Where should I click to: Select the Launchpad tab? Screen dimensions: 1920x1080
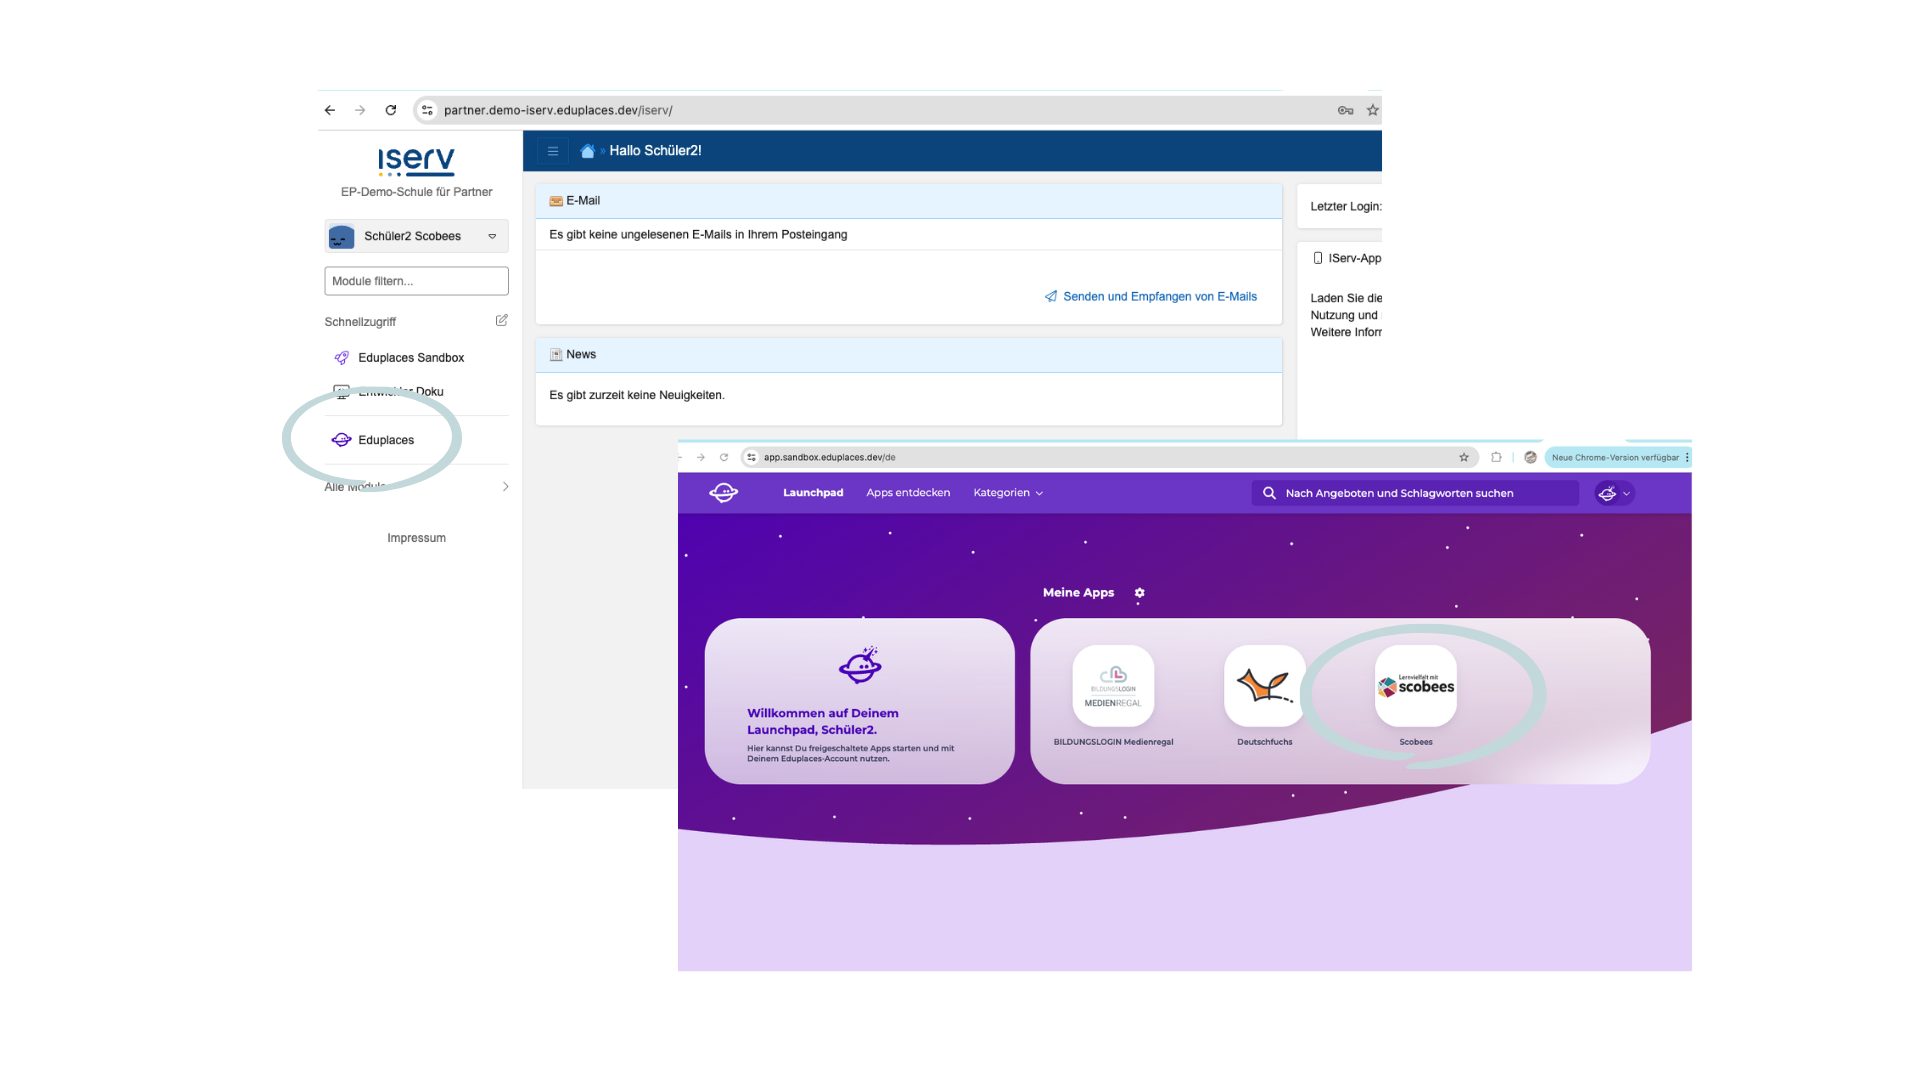[x=812, y=493]
